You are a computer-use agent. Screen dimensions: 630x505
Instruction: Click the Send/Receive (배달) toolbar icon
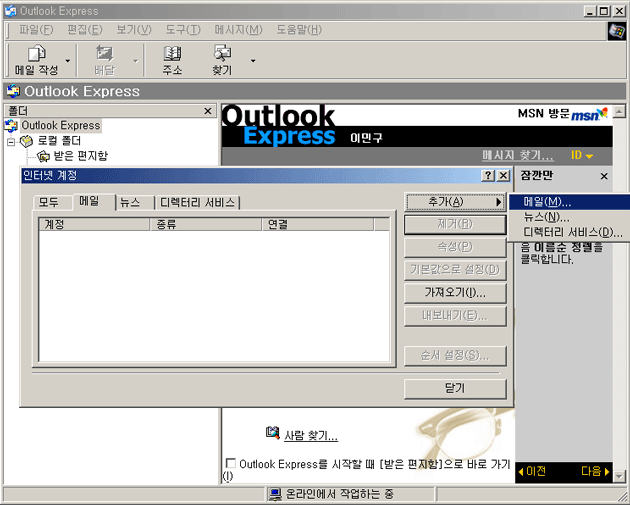pyautogui.click(x=104, y=53)
